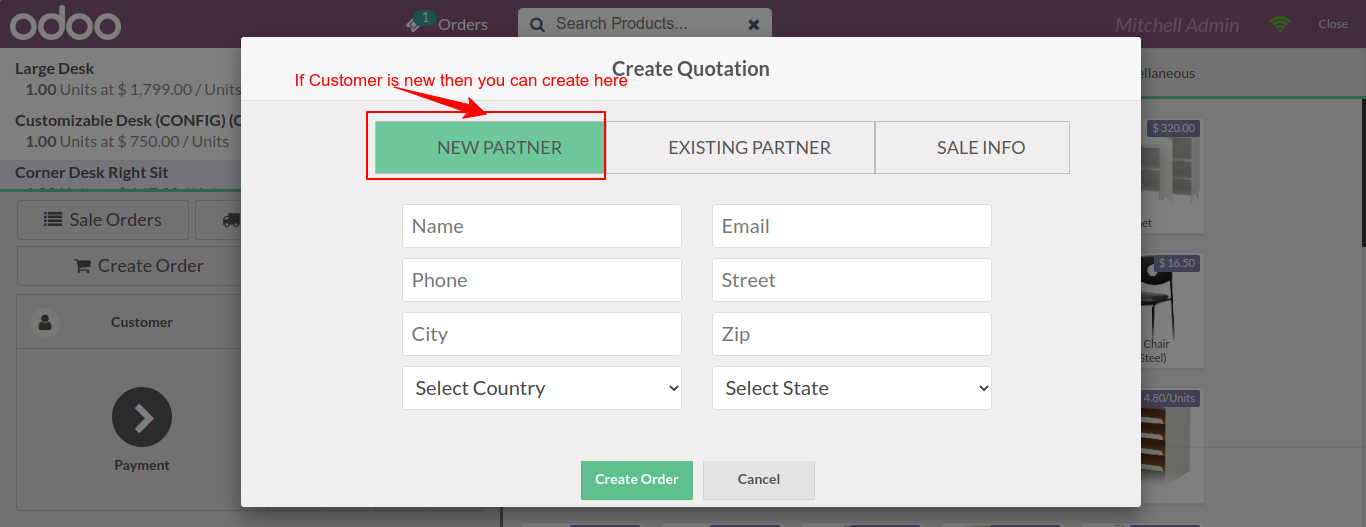The height and width of the screenshot is (527, 1366).
Task: Clear the product search with the X icon
Action: click(754, 24)
